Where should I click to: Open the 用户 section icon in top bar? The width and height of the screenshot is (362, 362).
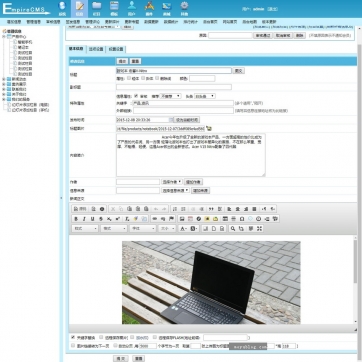click(132, 8)
